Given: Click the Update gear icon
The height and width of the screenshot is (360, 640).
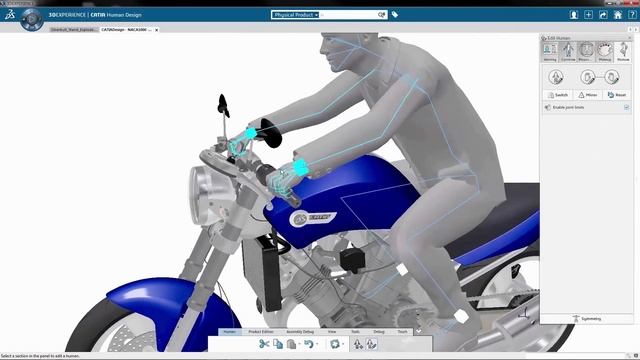Looking at the screenshot, I should tap(335, 344).
